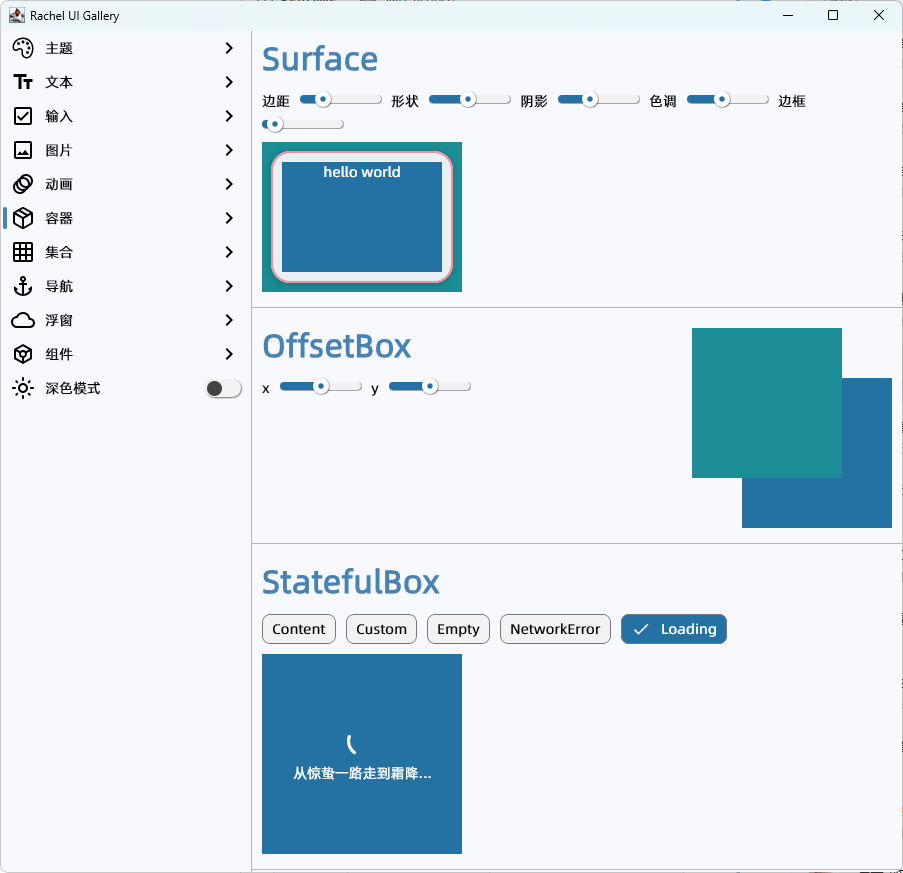Click the OffsetBox x slider
Image resolution: width=903 pixels, height=873 pixels.
321,386
